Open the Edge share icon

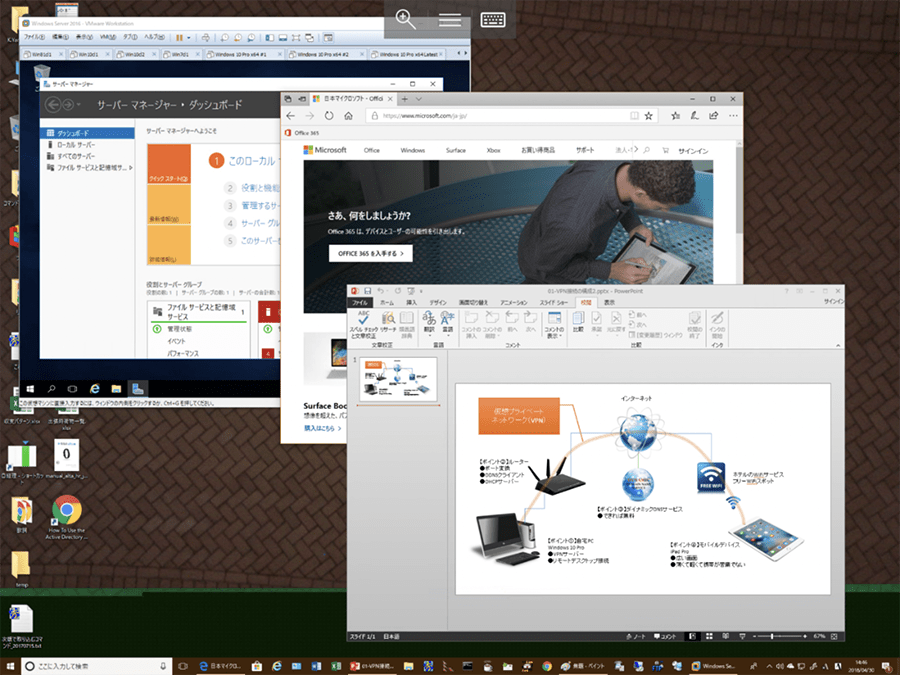coord(712,116)
